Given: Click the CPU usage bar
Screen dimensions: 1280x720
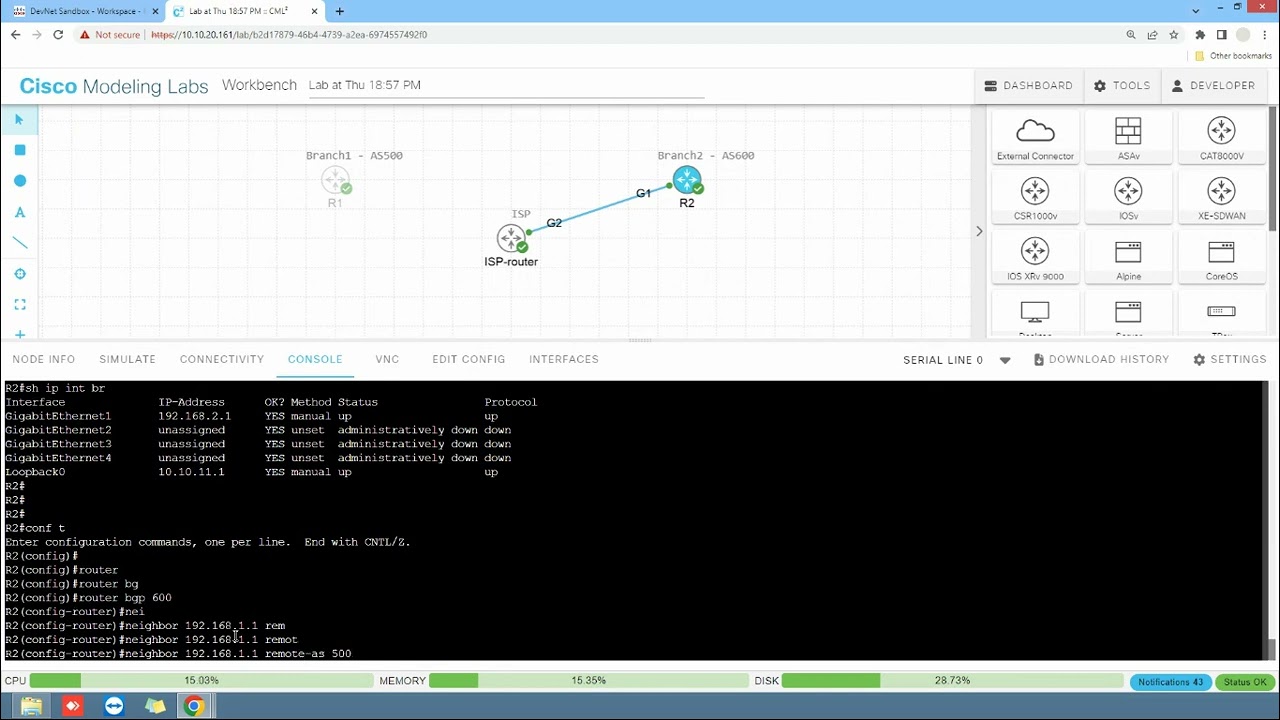Looking at the screenshot, I should 201,681.
